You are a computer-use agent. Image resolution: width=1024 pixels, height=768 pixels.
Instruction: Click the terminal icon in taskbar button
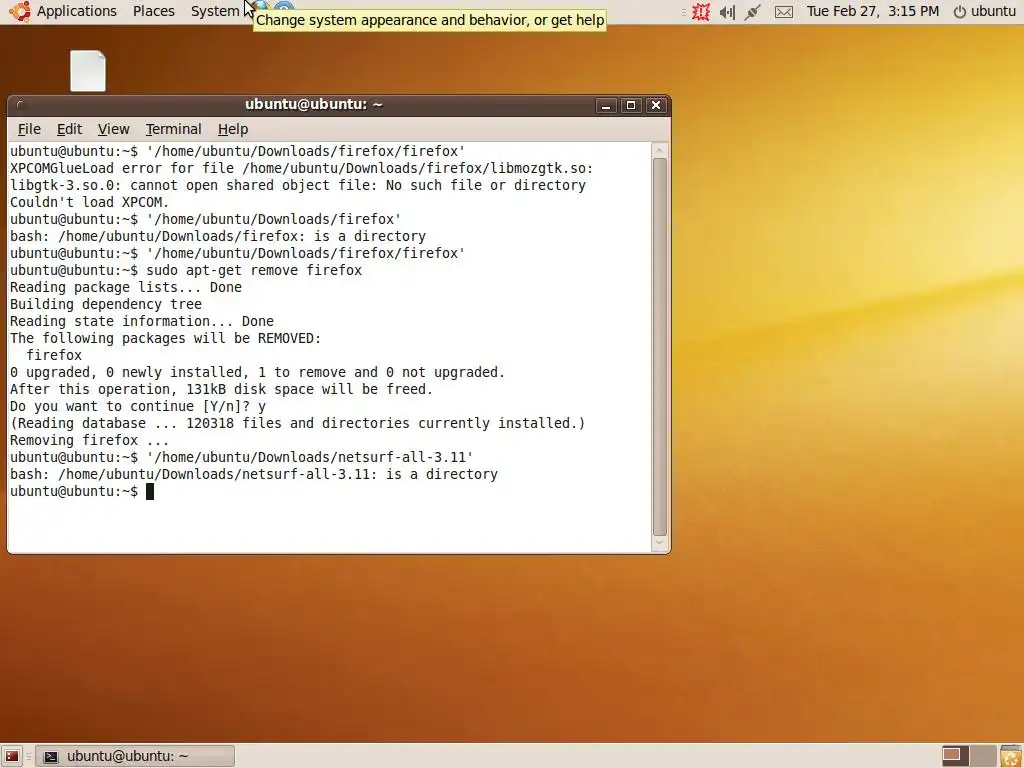pyautogui.click(x=51, y=757)
